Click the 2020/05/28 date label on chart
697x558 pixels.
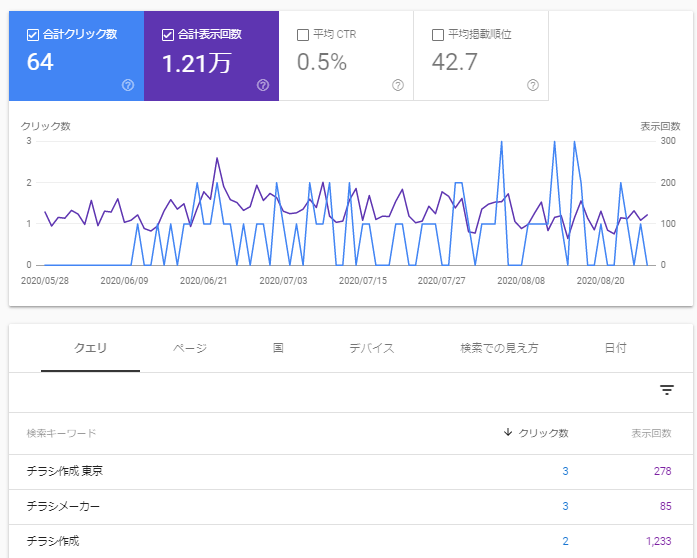(x=45, y=281)
